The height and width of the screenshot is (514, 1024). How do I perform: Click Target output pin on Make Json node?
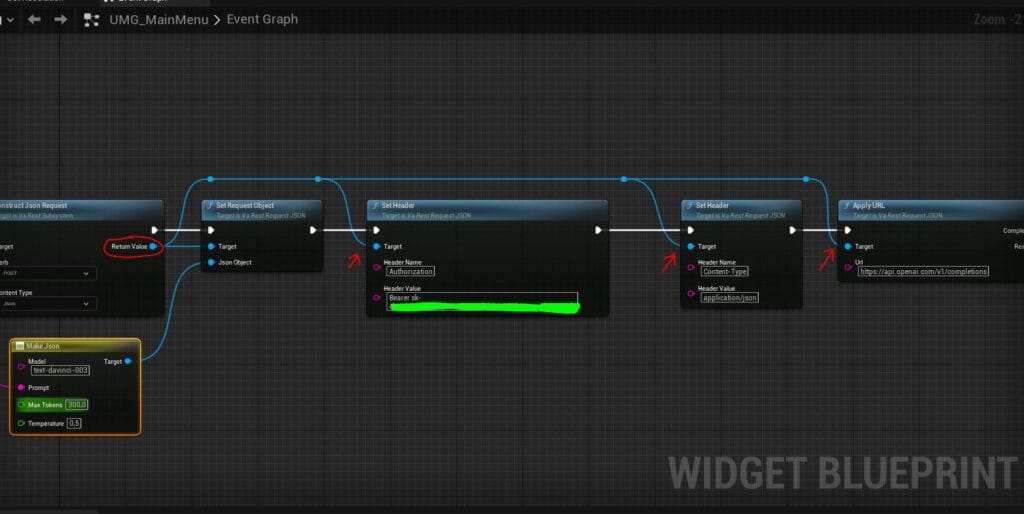tap(130, 361)
